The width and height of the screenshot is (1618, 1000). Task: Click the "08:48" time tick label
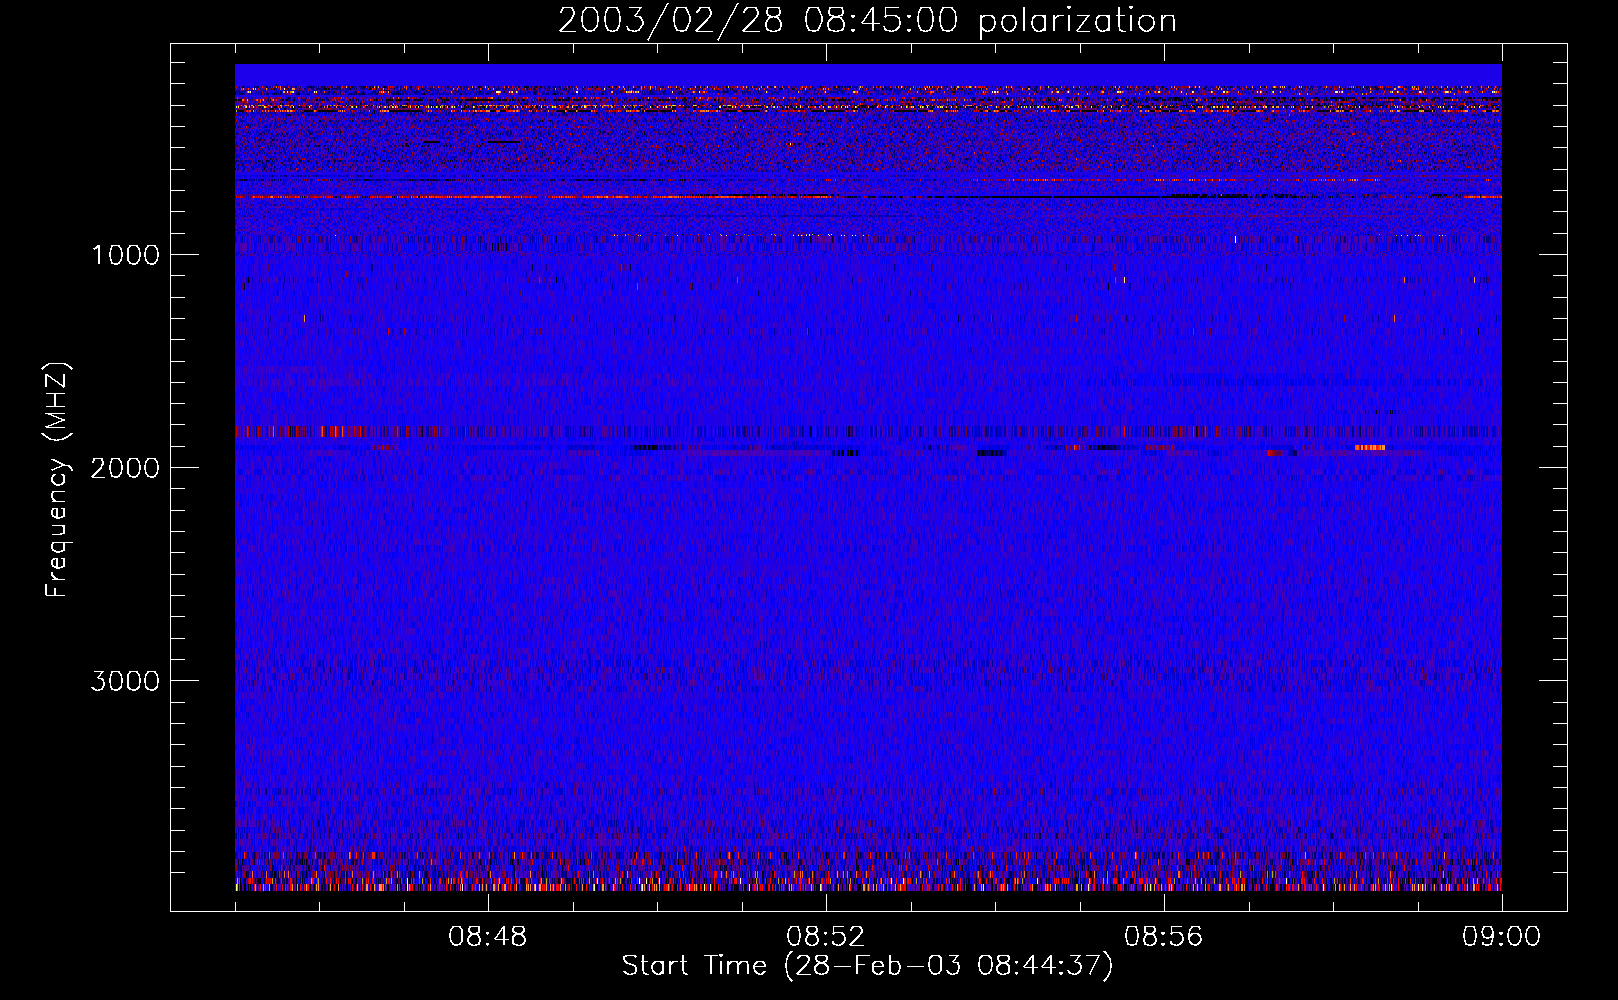[487, 937]
